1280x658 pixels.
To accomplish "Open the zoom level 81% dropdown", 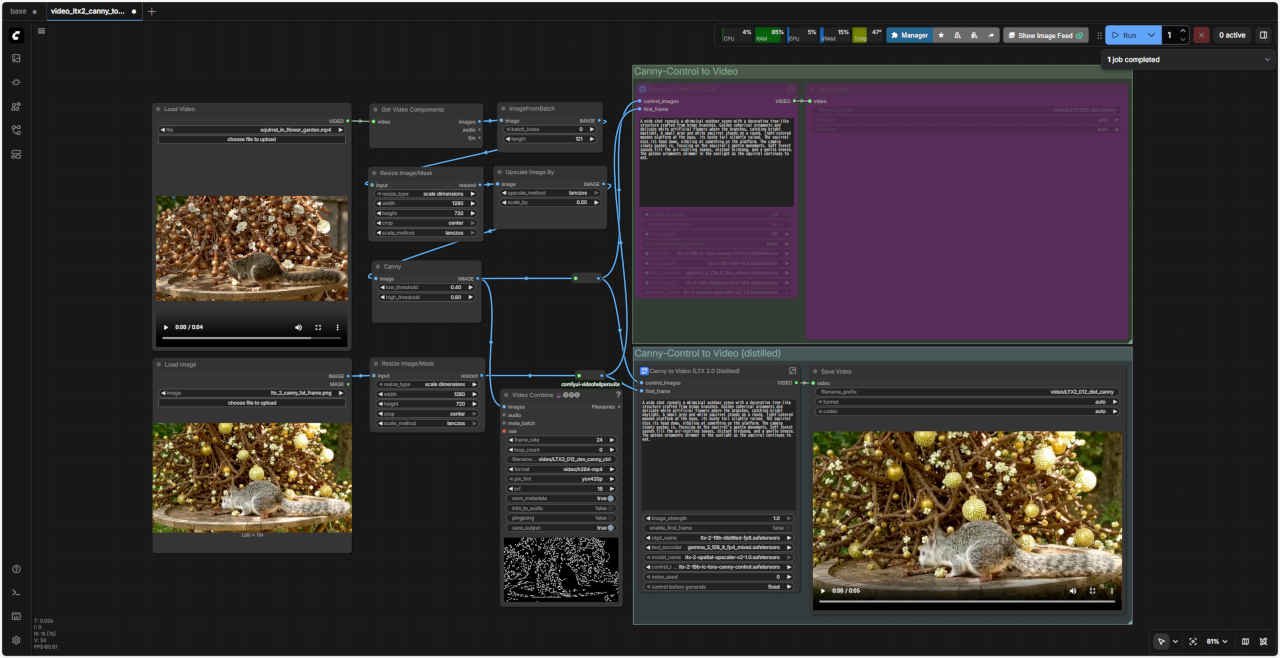I will point(1218,641).
